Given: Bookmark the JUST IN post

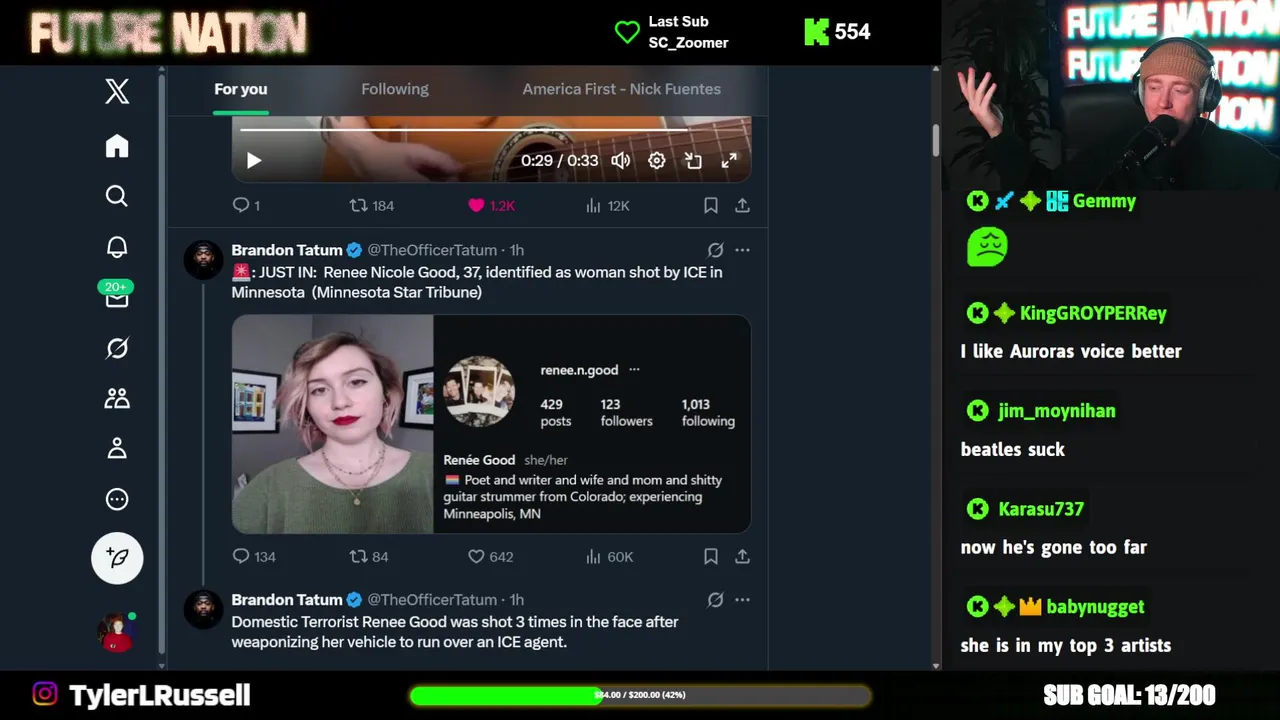Looking at the screenshot, I should [710, 556].
